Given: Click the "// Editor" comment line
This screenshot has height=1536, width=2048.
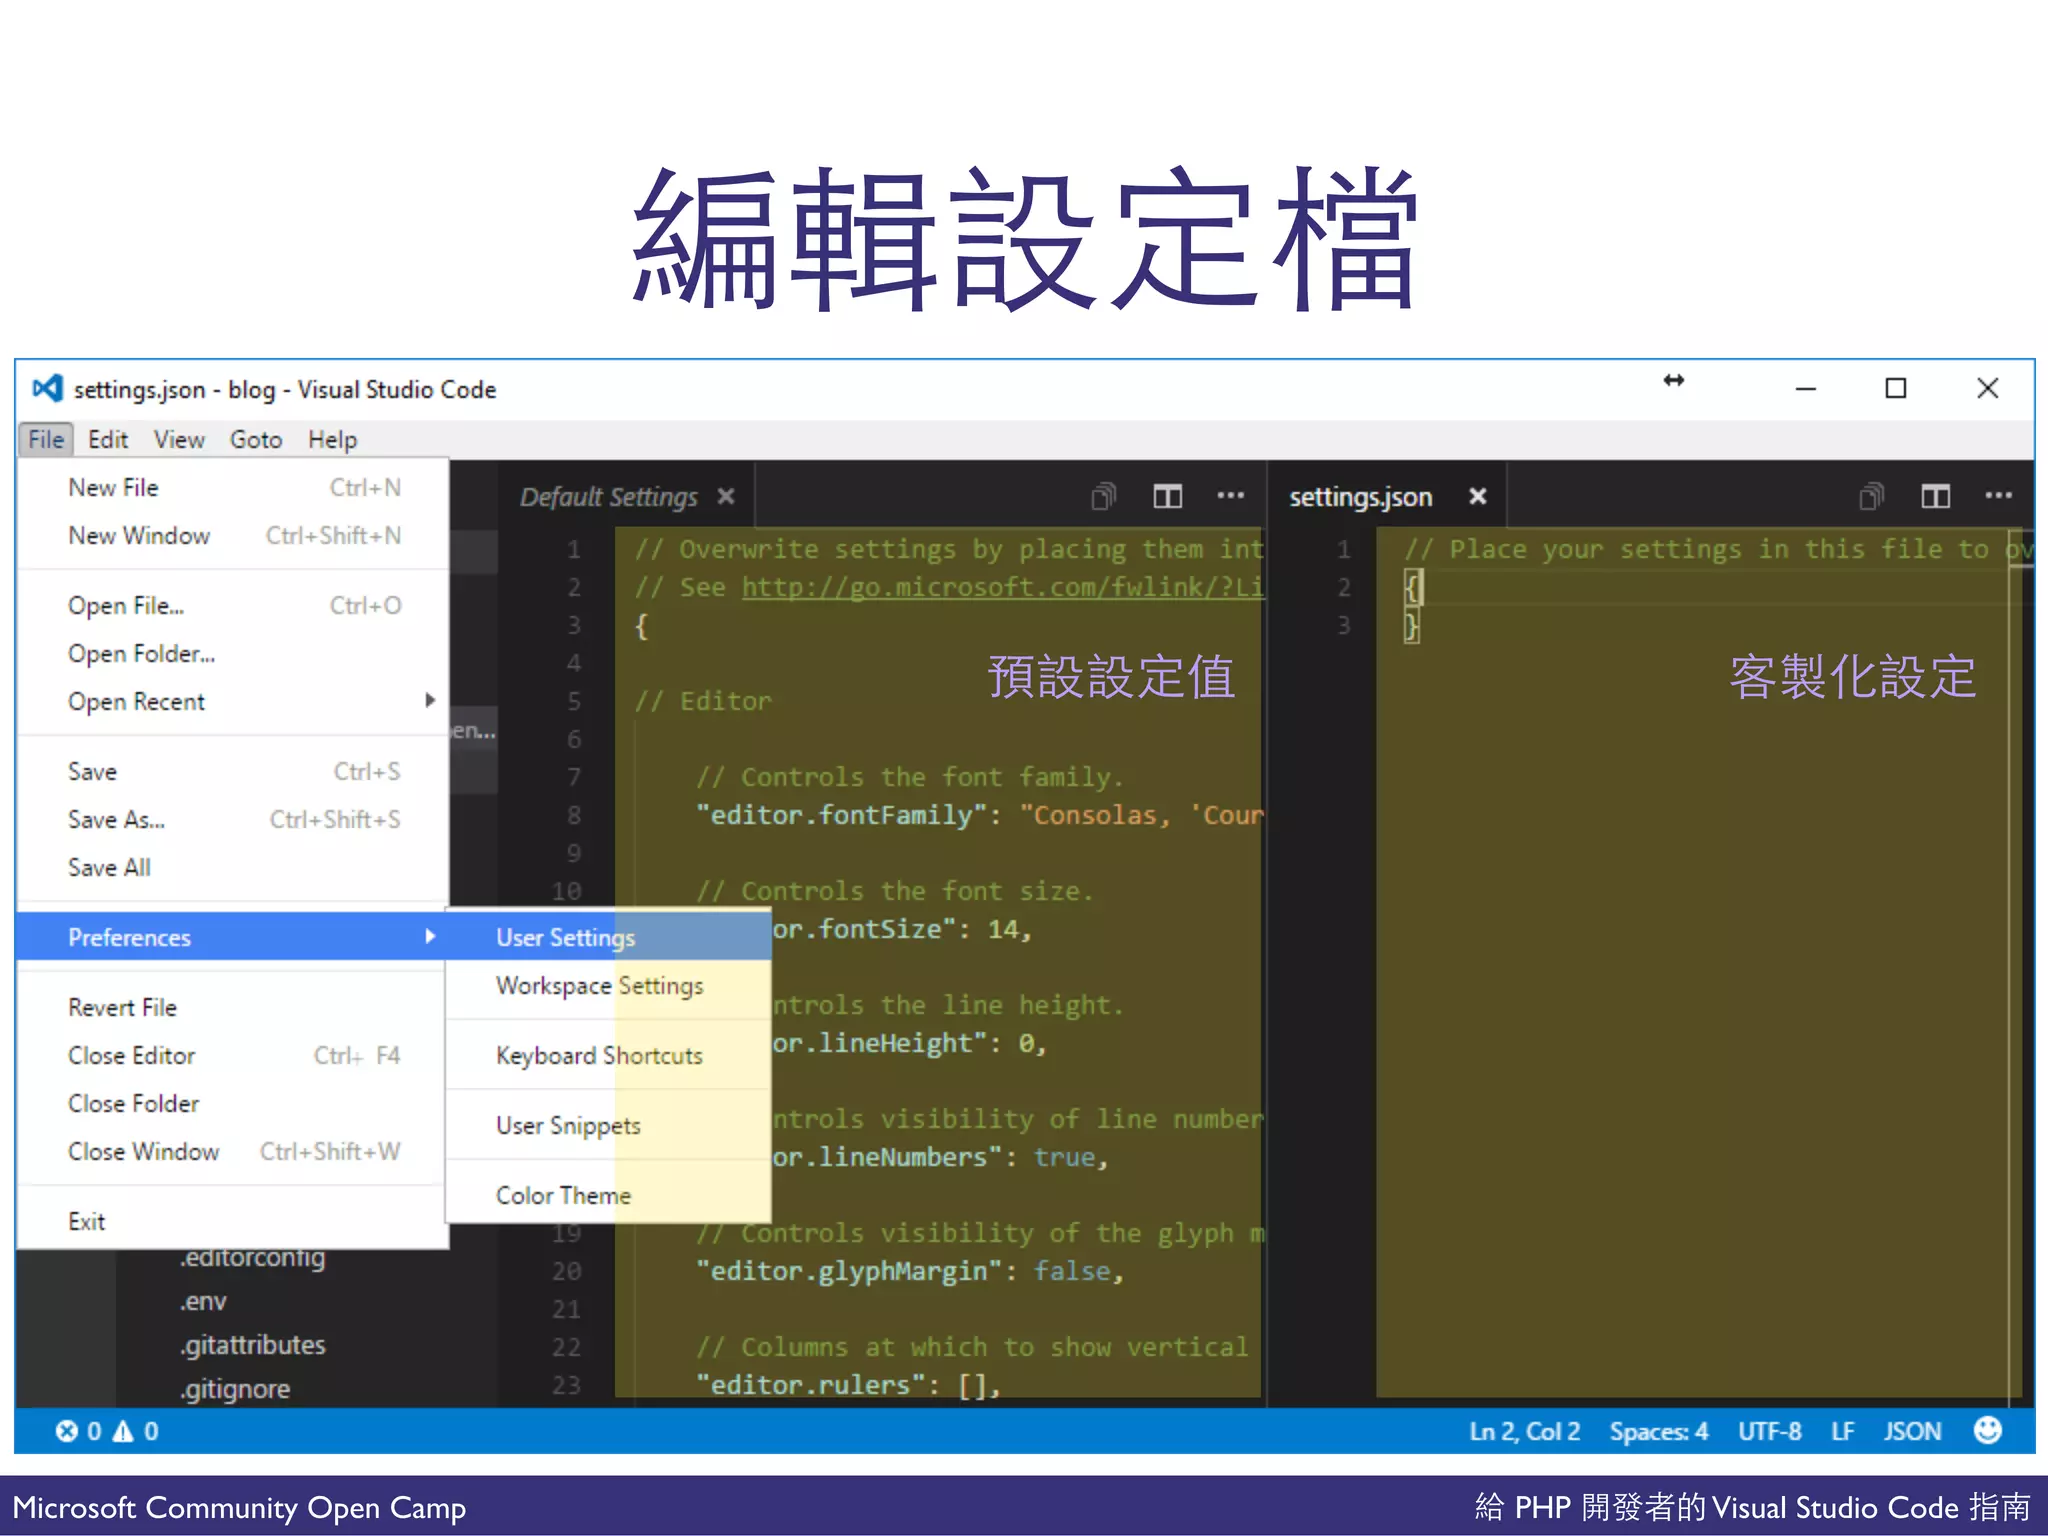Looking at the screenshot, I should click(703, 701).
